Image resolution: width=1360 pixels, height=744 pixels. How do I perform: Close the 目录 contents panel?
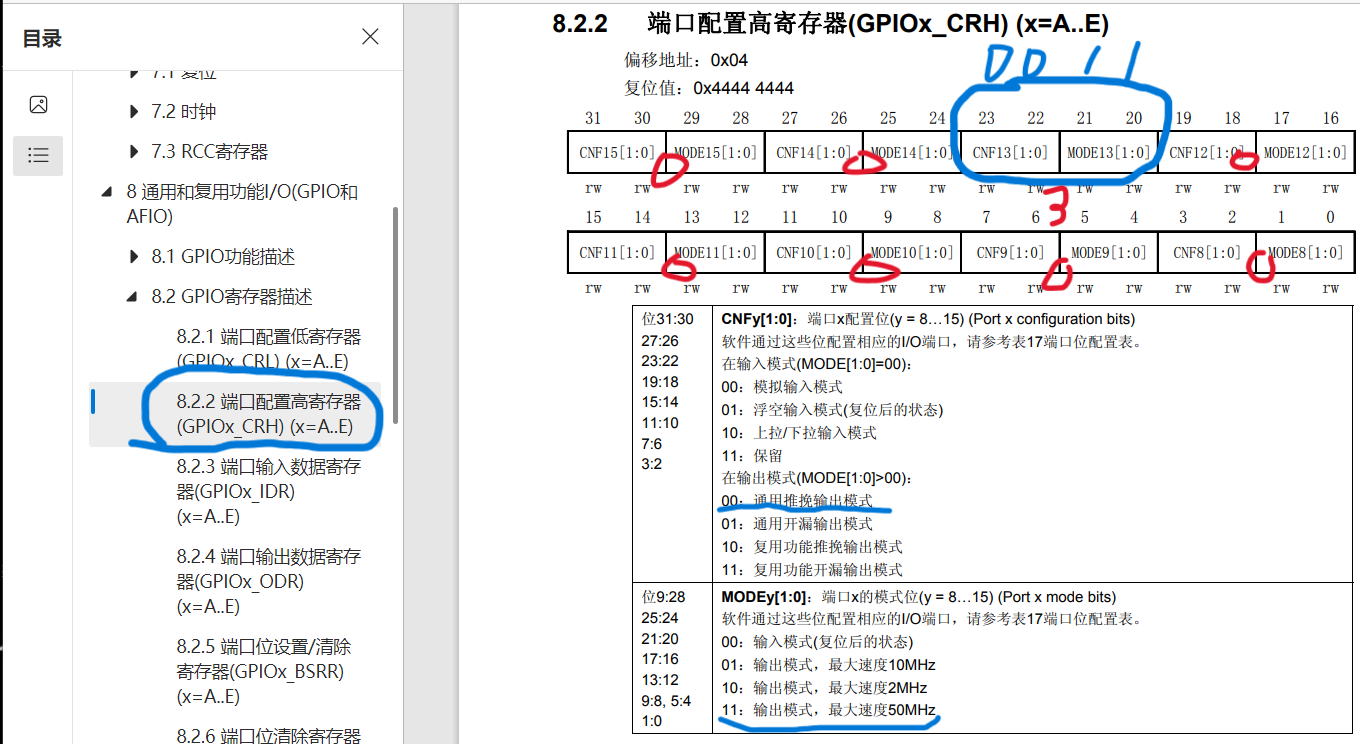point(369,36)
